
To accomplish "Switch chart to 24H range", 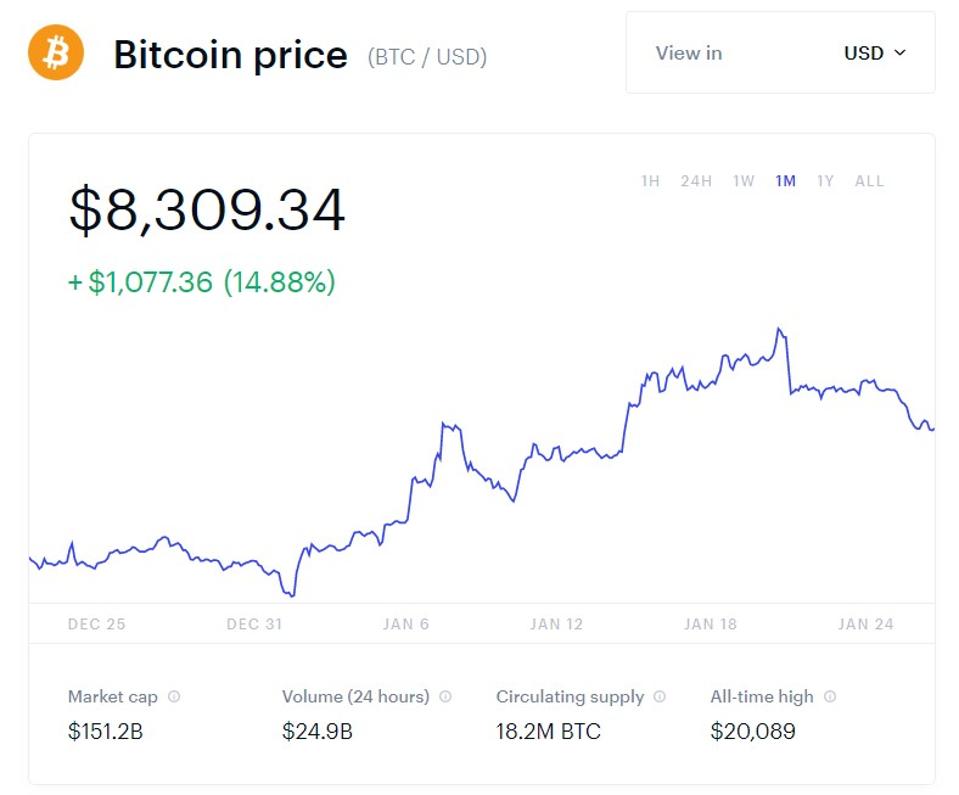I will pos(696,181).
